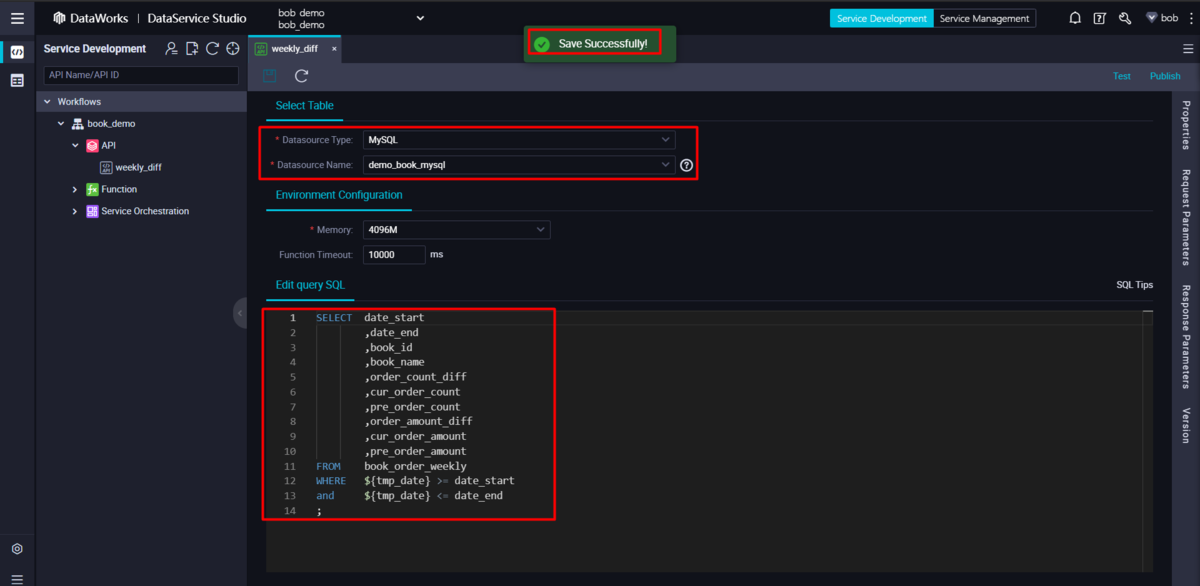Switch to Service Development mode
This screenshot has height=586, width=1200.
pos(881,18)
